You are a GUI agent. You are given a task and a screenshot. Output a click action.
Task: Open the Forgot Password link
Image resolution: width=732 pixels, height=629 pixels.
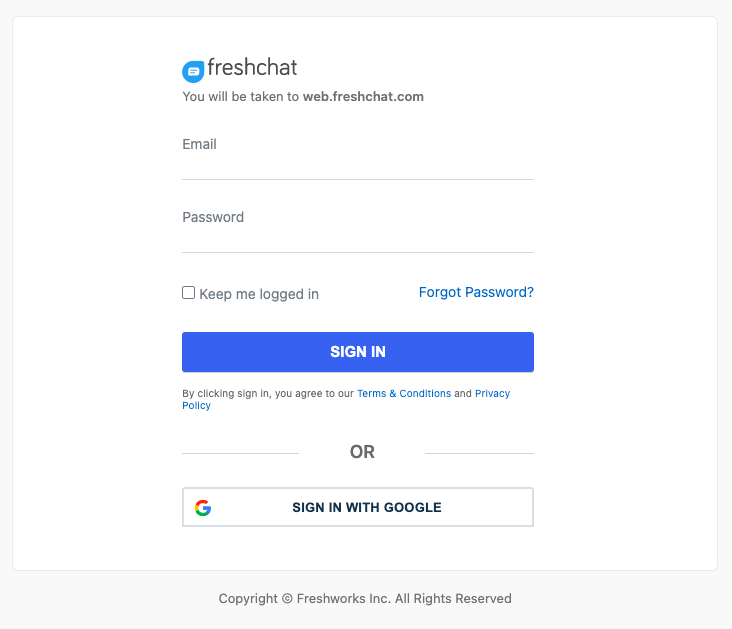[476, 292]
